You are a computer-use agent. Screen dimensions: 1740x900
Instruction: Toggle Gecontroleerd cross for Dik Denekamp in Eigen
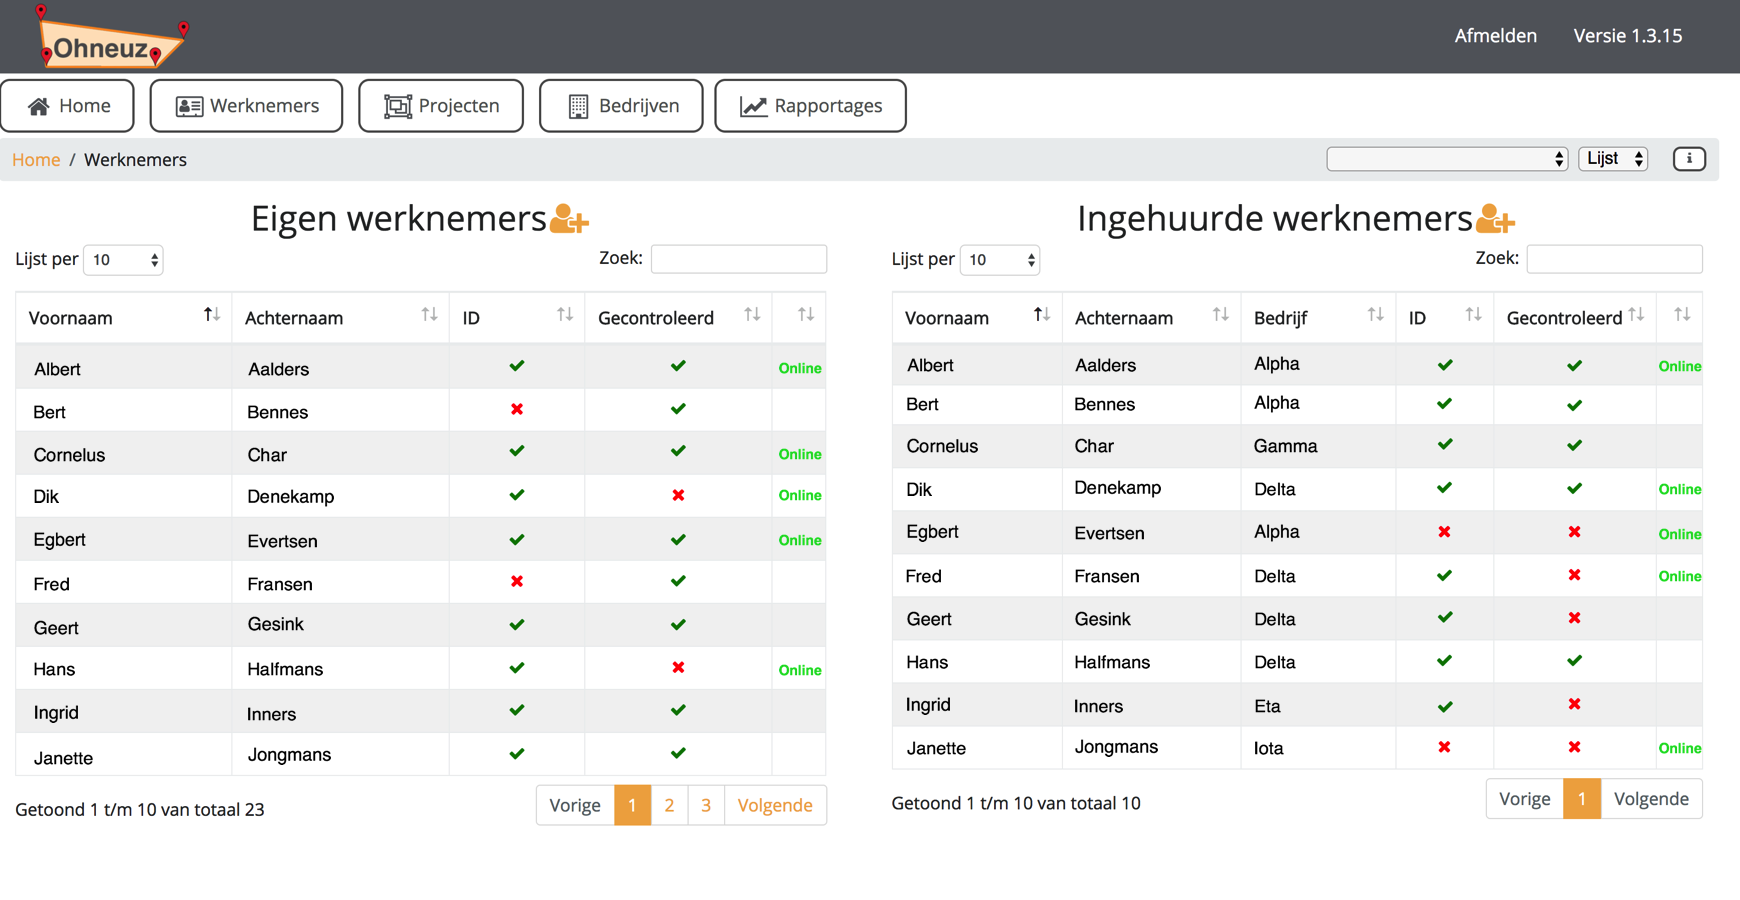678,496
